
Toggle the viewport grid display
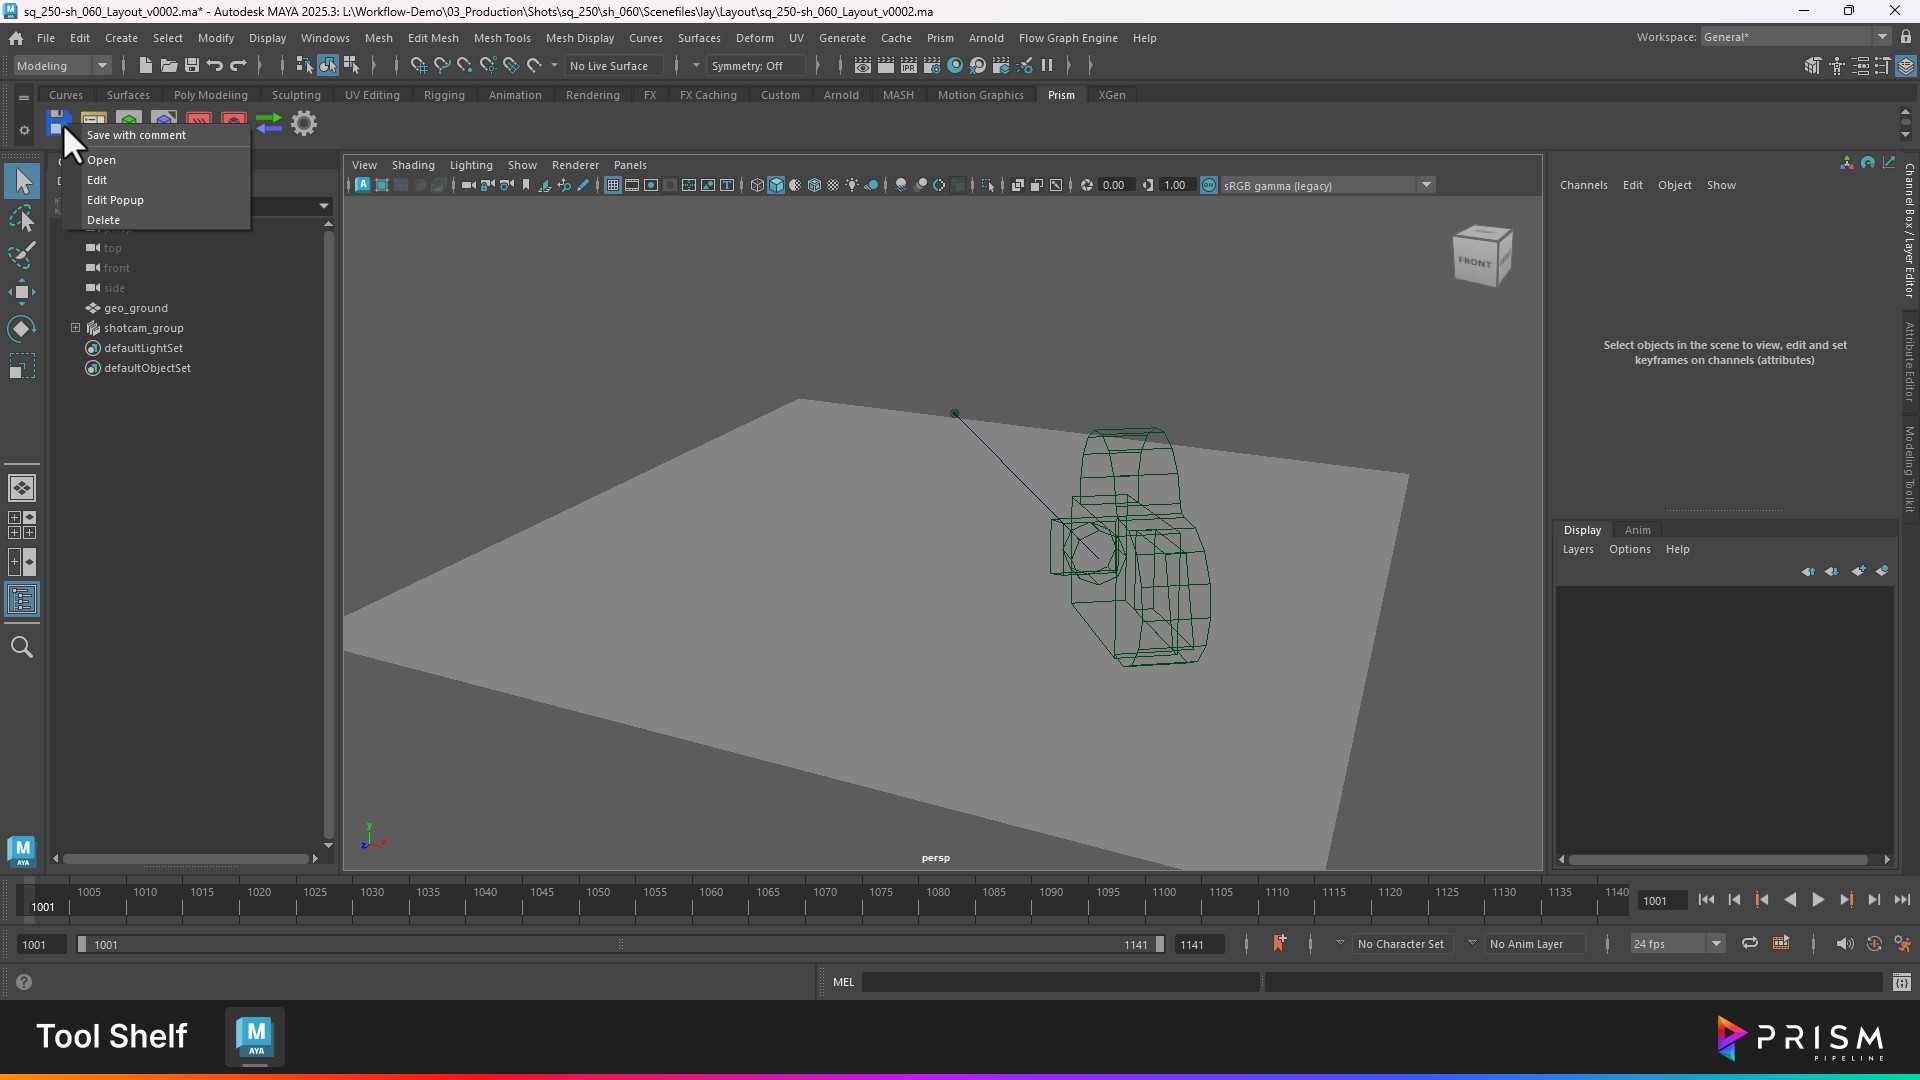612,185
